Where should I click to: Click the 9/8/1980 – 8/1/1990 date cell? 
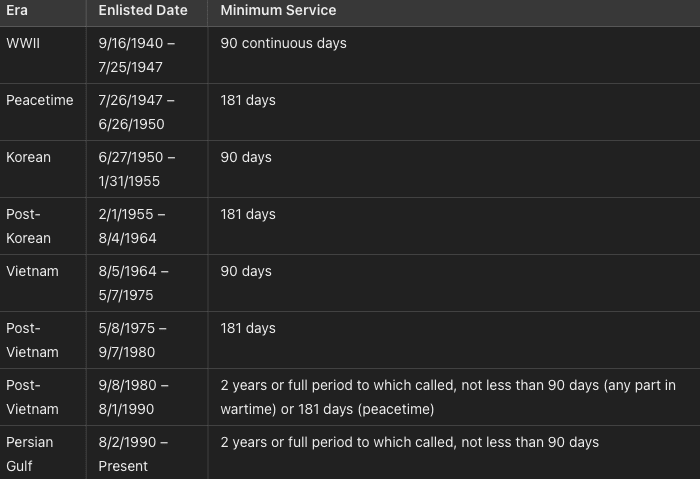[133, 397]
